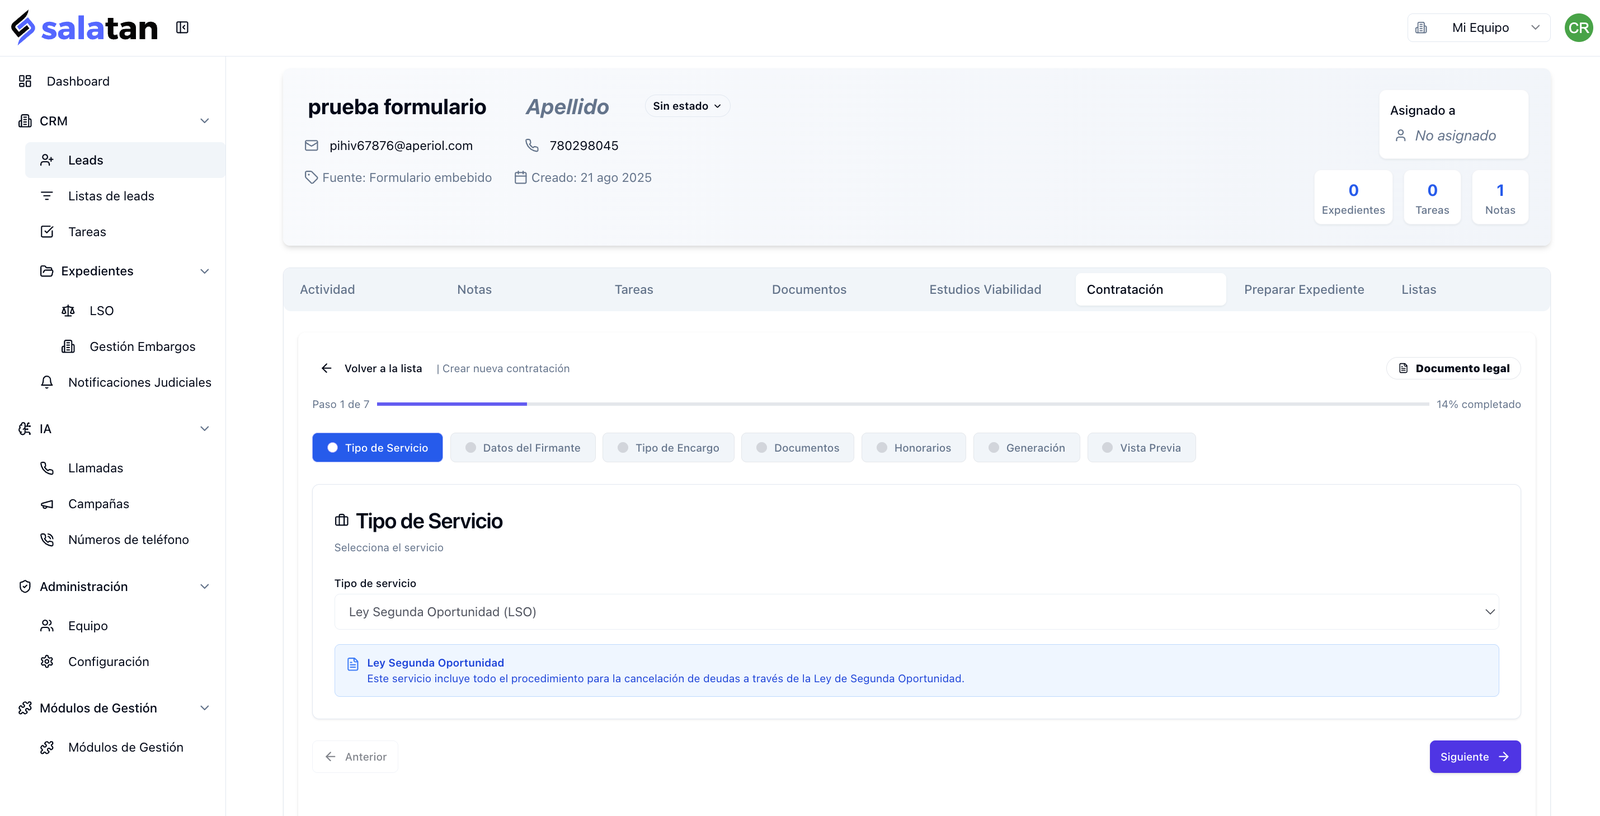Image resolution: width=1600 pixels, height=816 pixels.
Task: Click the salatan logo
Action: pos(84,27)
